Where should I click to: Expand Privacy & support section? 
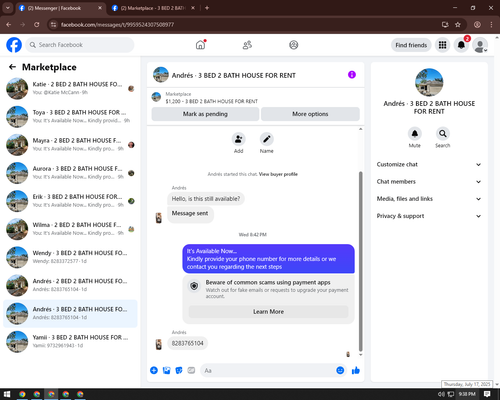[429, 216]
